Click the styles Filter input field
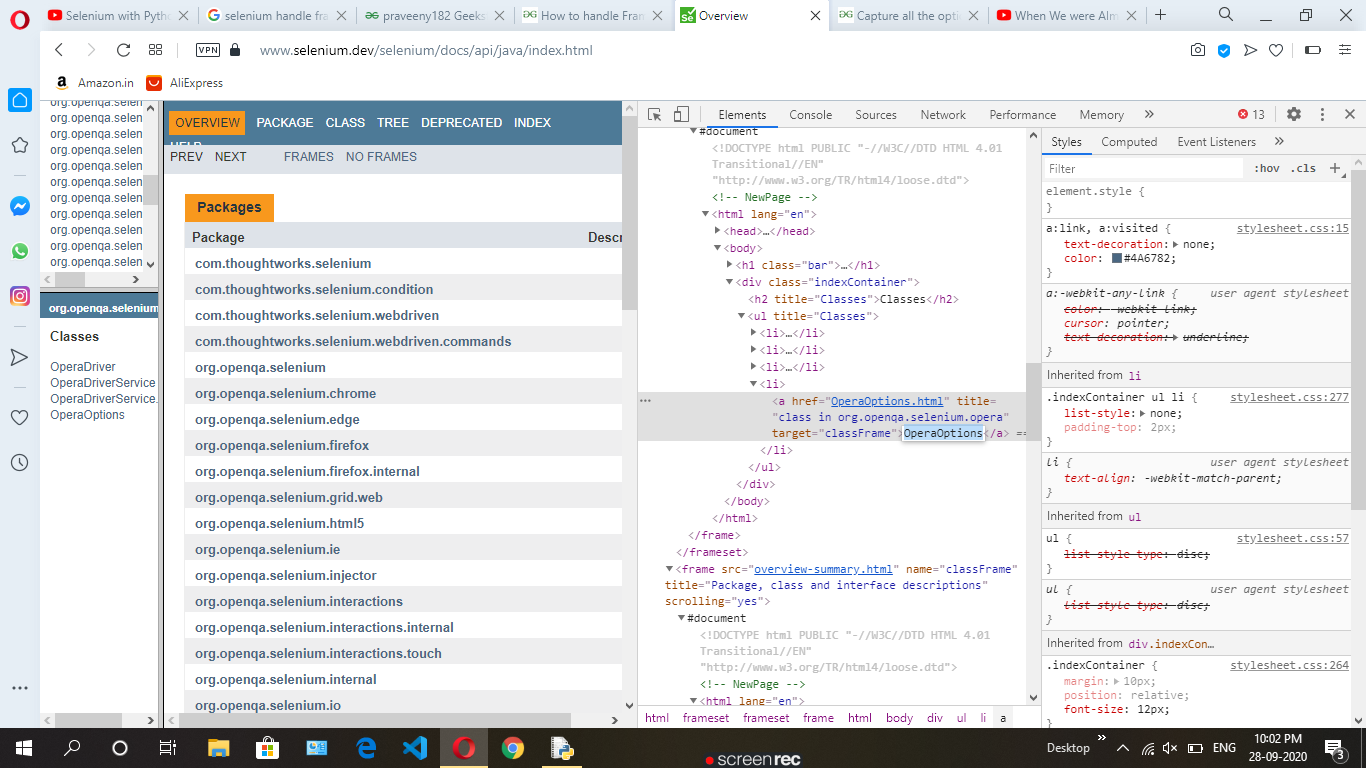The image size is (1366, 768). tap(1143, 169)
